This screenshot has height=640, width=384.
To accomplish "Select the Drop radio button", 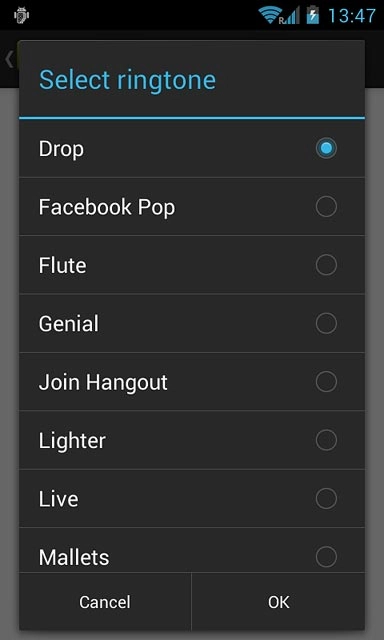I will 326,148.
